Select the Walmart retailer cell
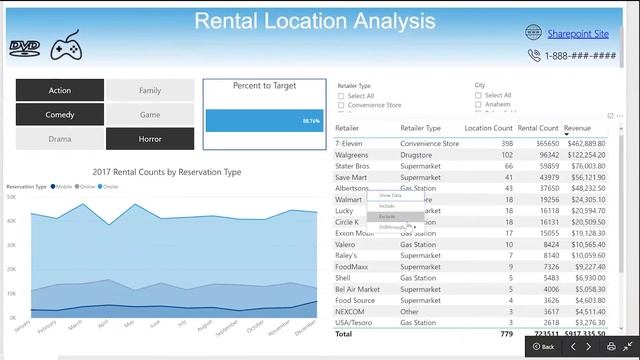640x360 pixels. click(x=348, y=200)
